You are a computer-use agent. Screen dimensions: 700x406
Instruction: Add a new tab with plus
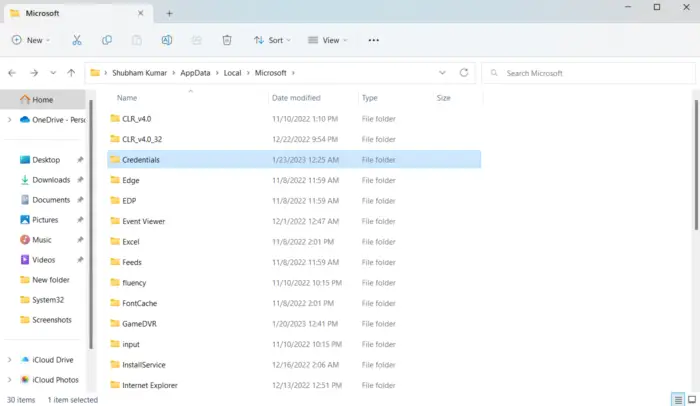tap(169, 13)
